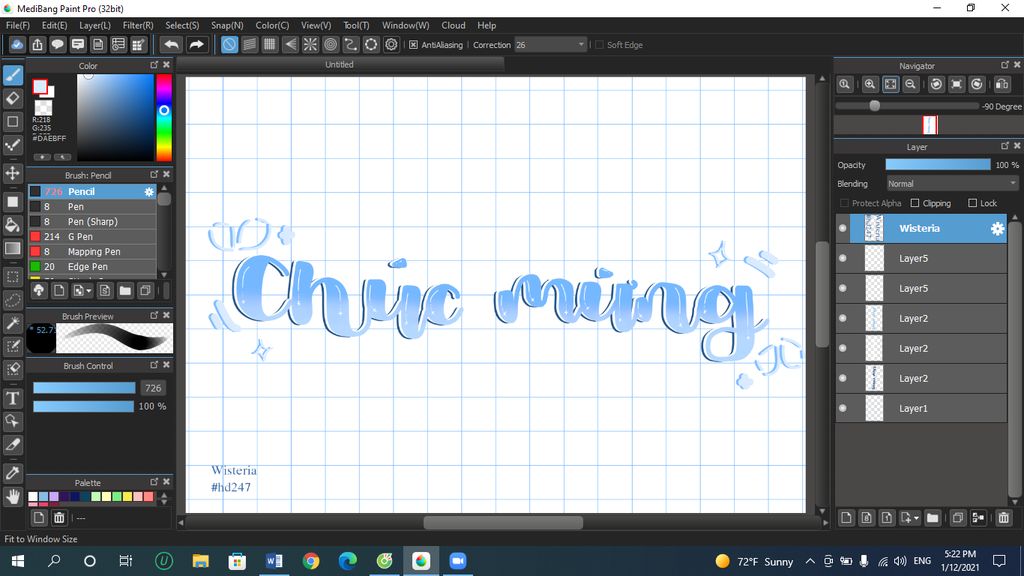Select the G Pen brush

(x=92, y=236)
